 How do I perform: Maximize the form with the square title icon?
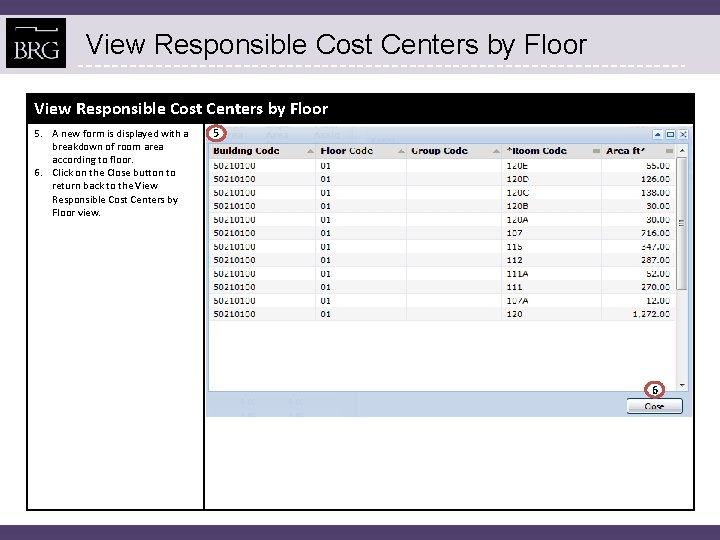[x=670, y=135]
